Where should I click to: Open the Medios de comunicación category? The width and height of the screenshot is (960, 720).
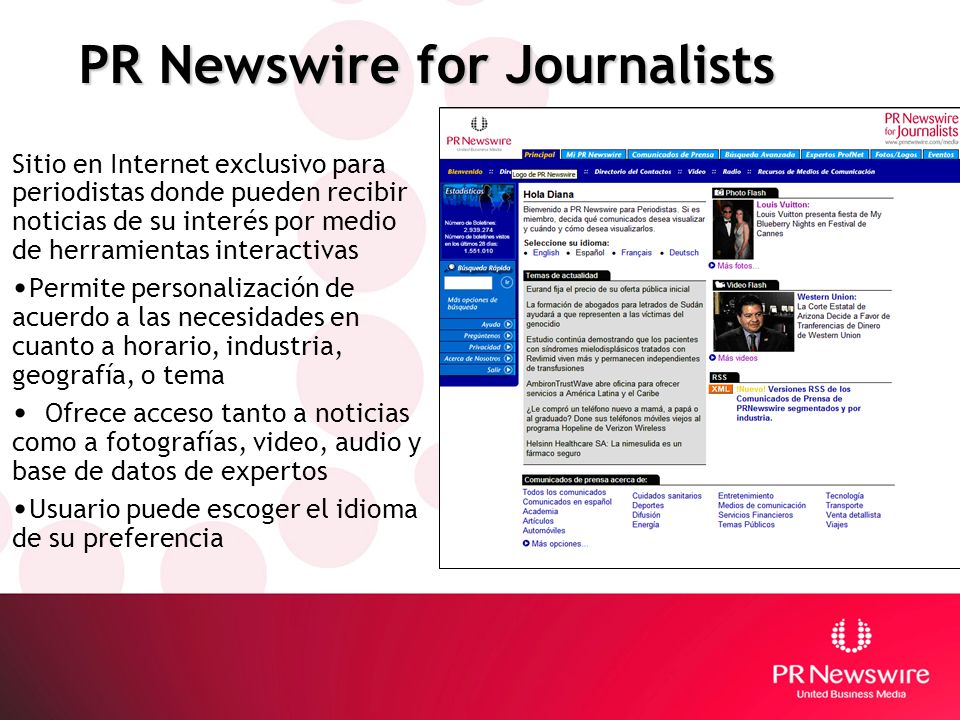click(x=762, y=506)
